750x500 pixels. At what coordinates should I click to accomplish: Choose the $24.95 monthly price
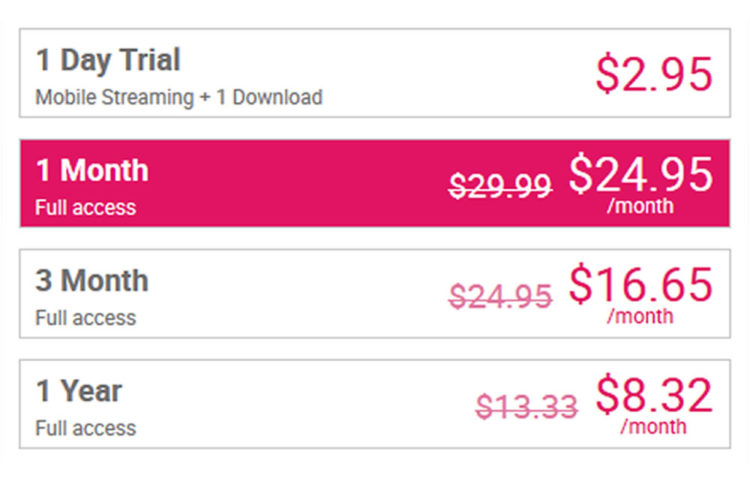pyautogui.click(x=641, y=174)
